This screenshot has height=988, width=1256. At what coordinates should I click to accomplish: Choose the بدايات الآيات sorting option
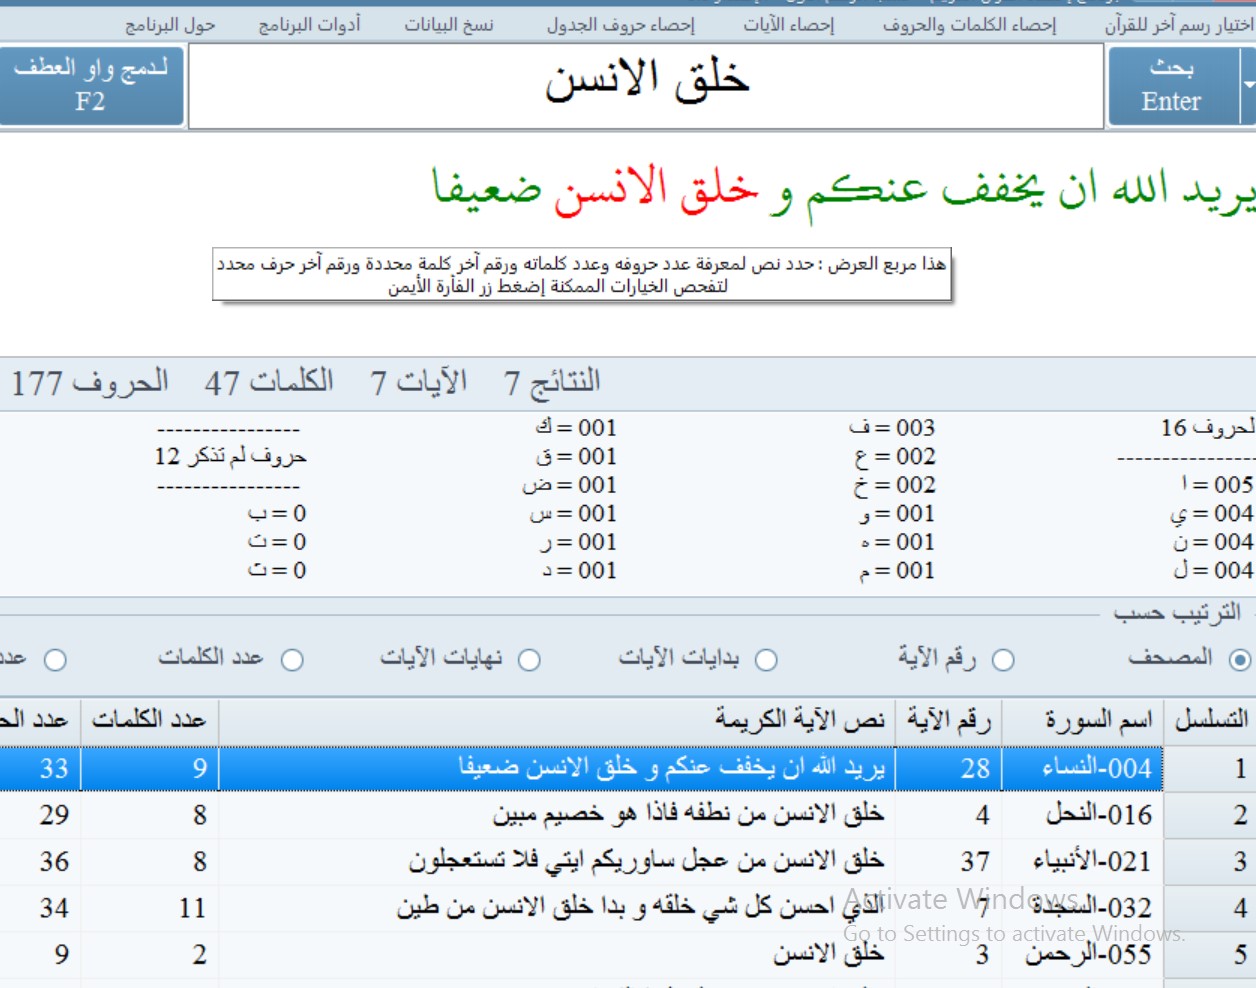pyautogui.click(x=766, y=660)
